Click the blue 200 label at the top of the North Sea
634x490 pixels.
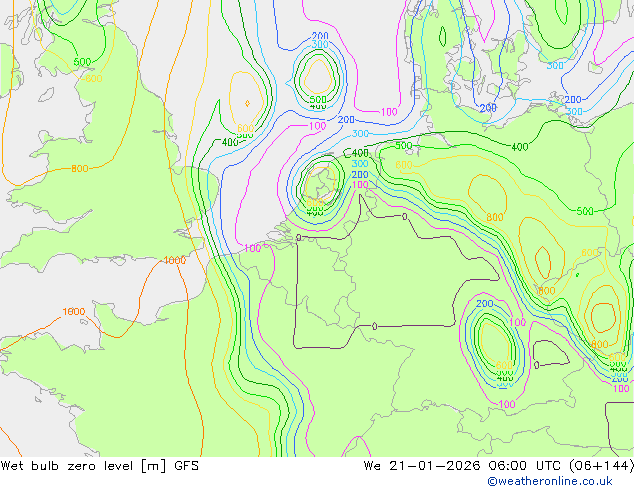tap(320, 36)
